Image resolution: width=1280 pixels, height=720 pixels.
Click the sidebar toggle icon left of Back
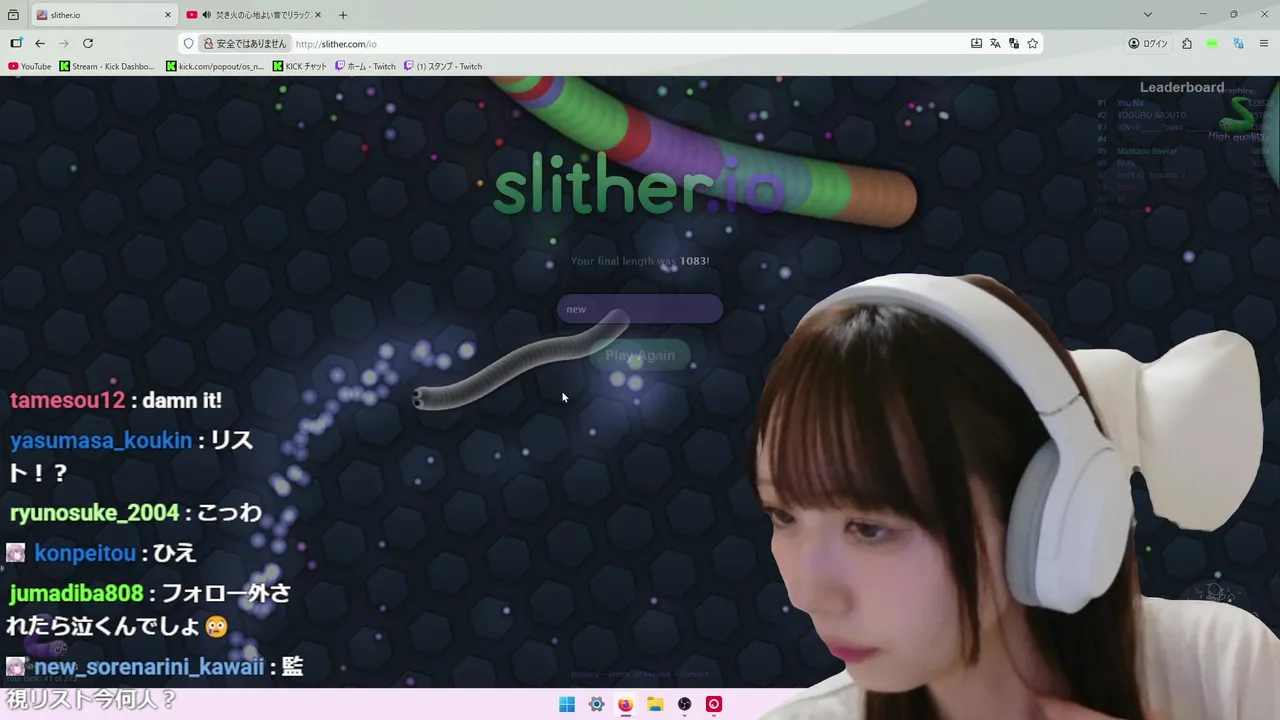[16, 43]
